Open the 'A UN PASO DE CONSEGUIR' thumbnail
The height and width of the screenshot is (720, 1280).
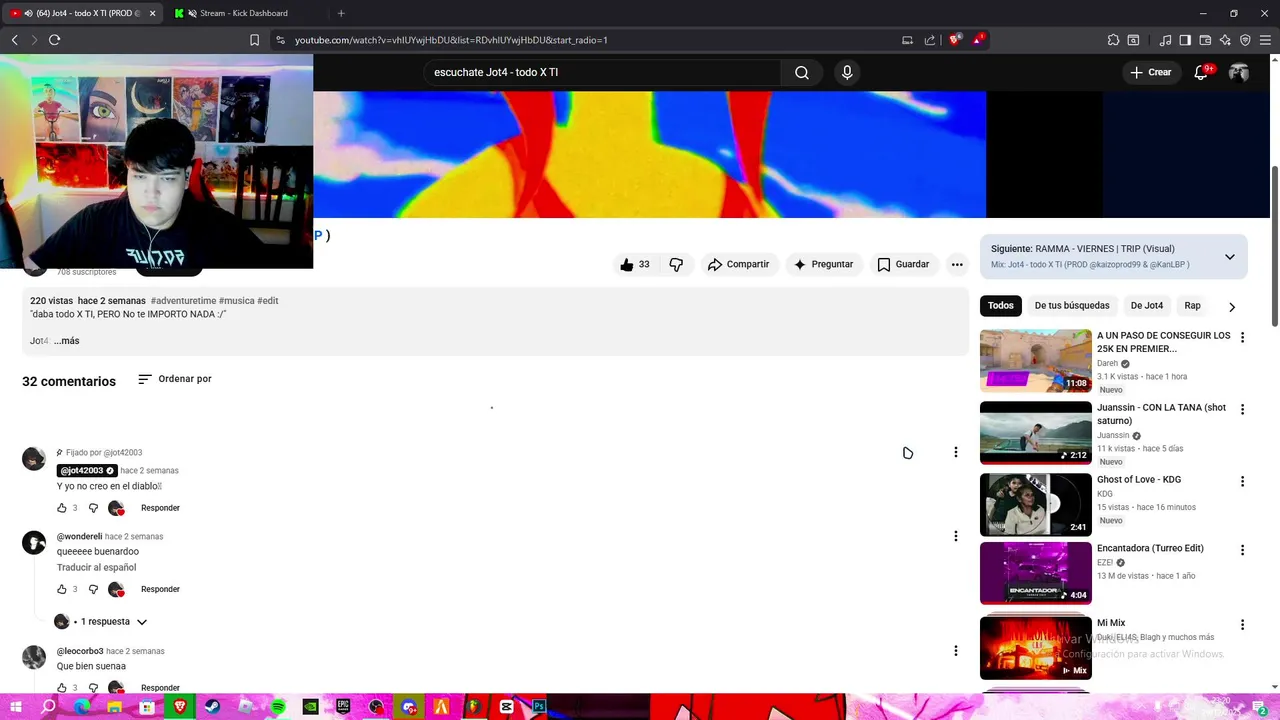pos(1035,361)
